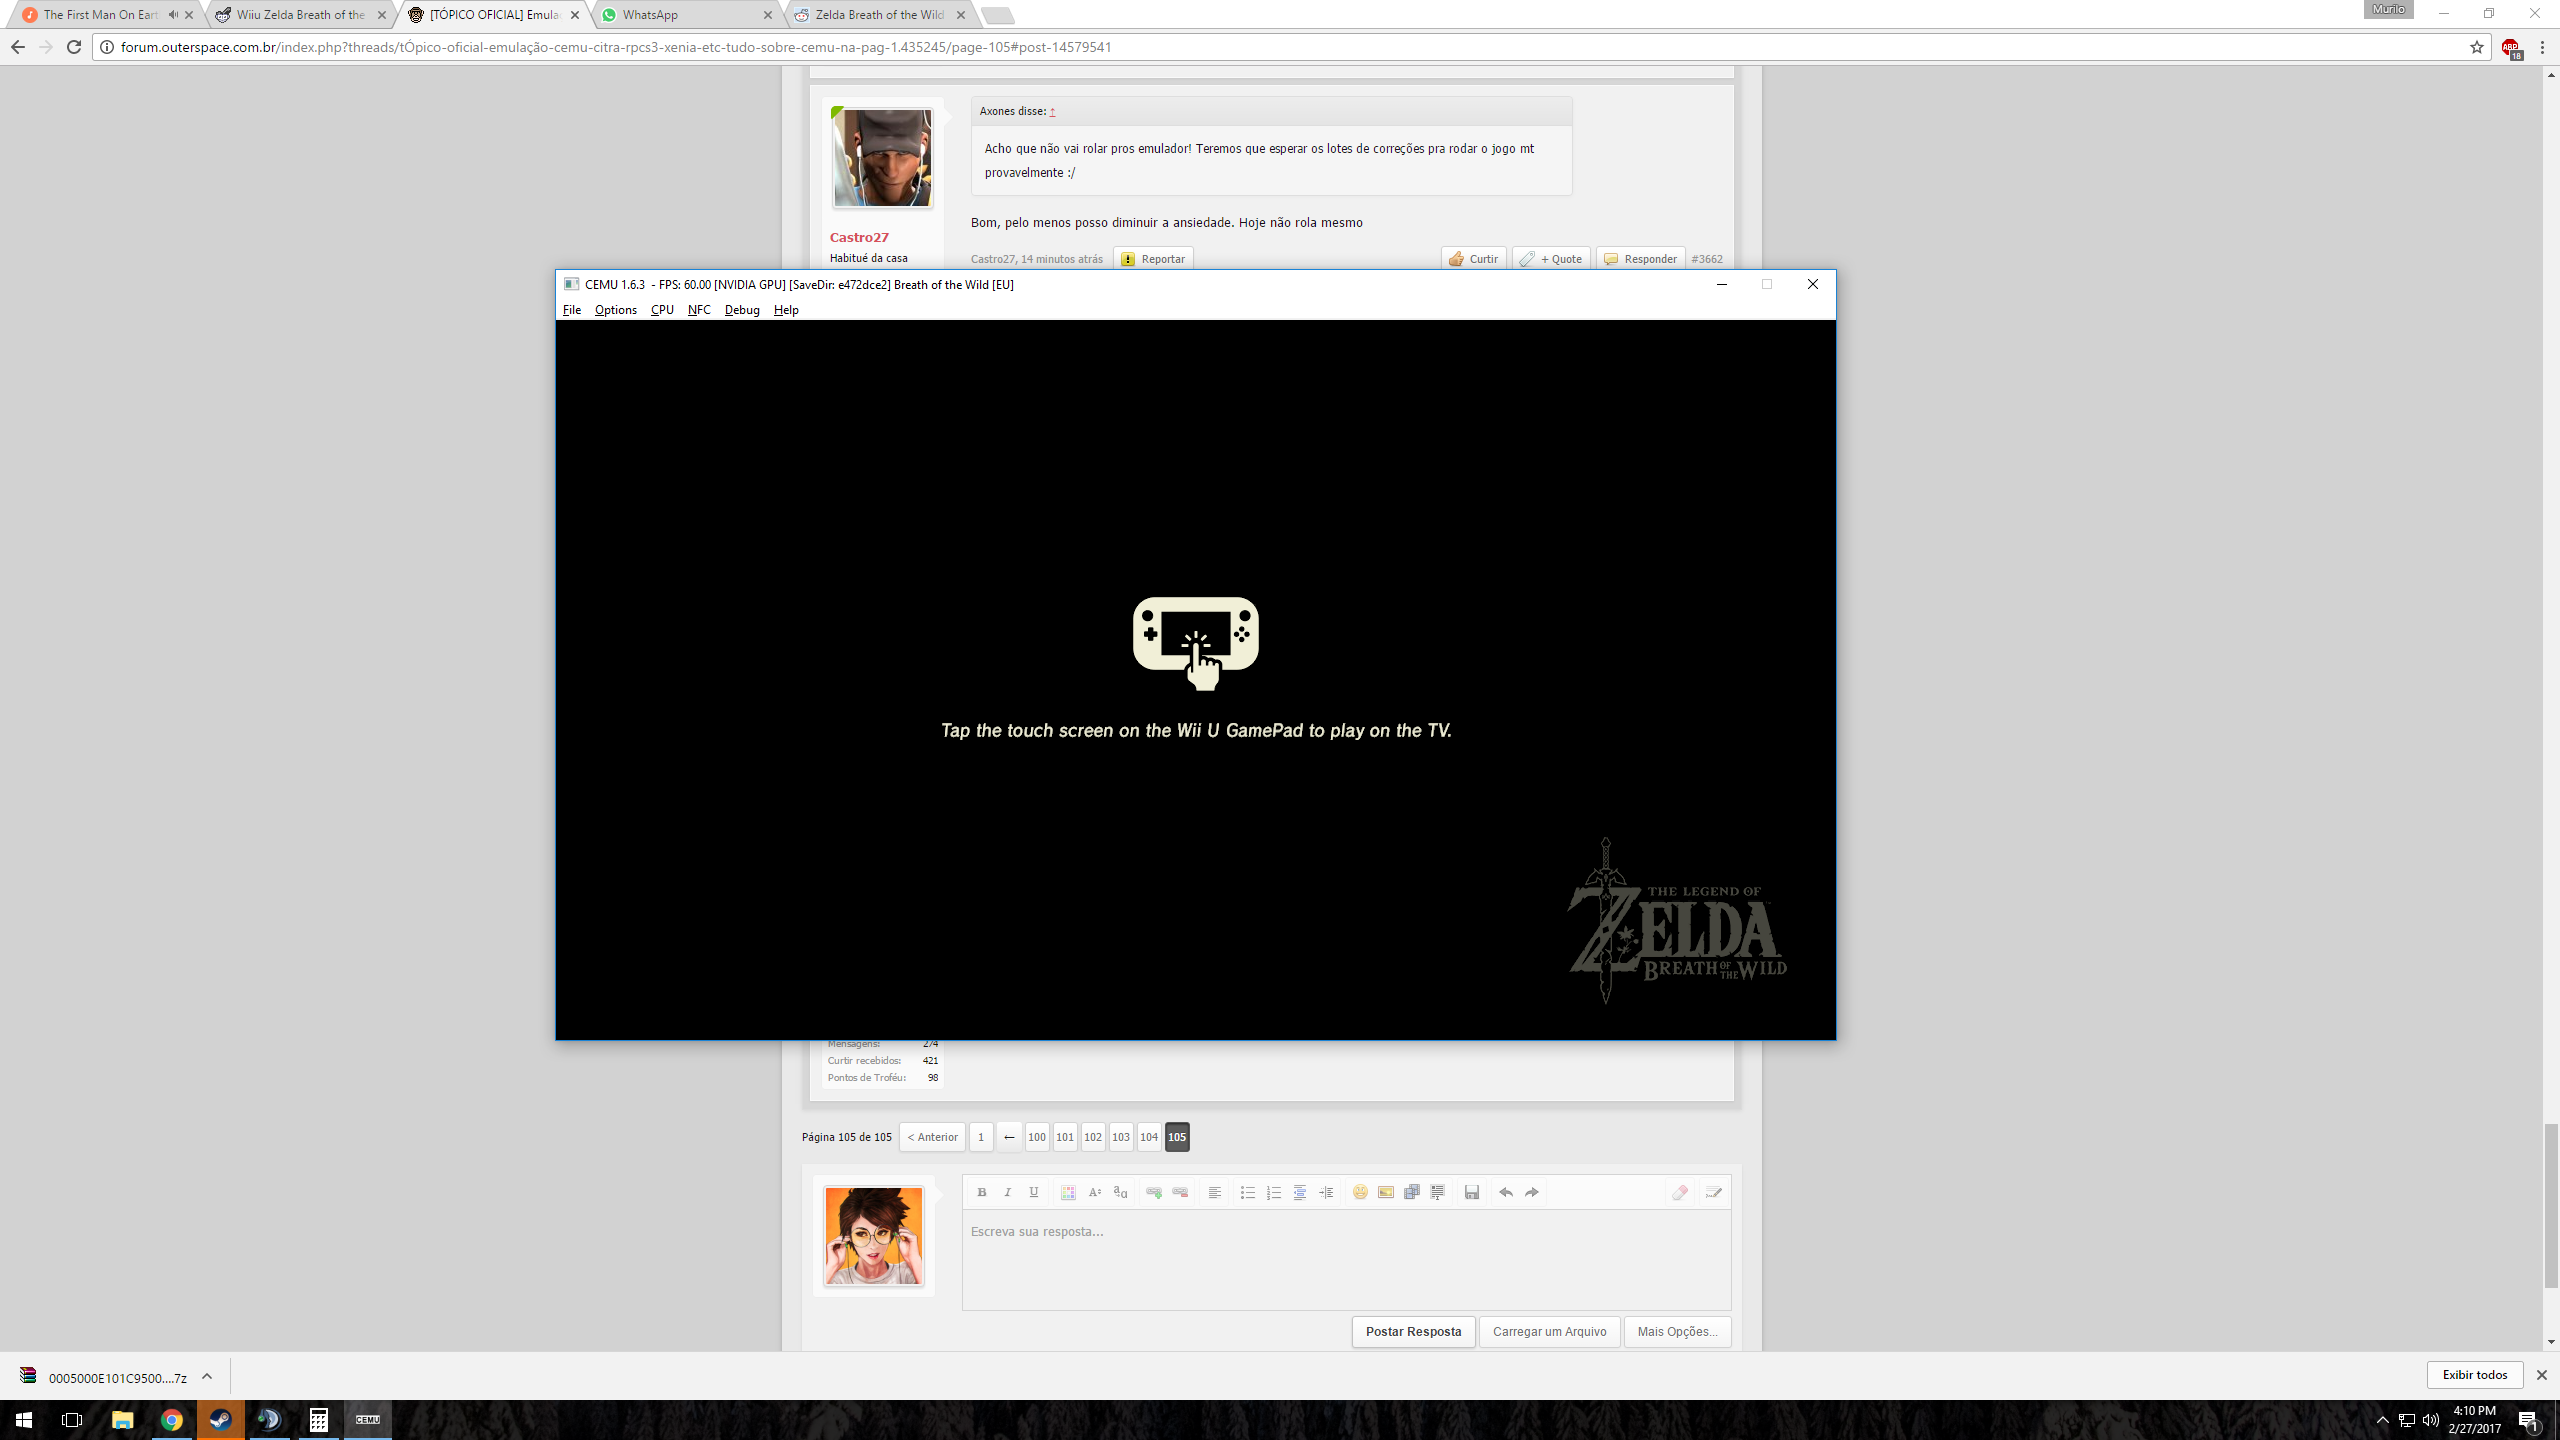Open the Windows Start menu
2560x1440 pixels.
[x=24, y=1419]
